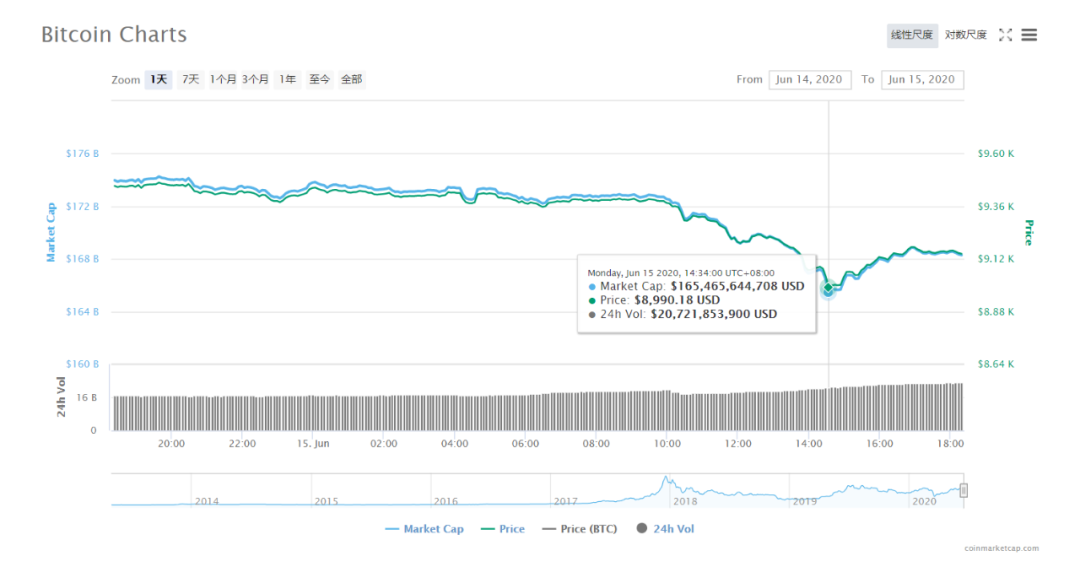1080x567 pixels.
Task: Edit the To date field
Action: pos(922,80)
